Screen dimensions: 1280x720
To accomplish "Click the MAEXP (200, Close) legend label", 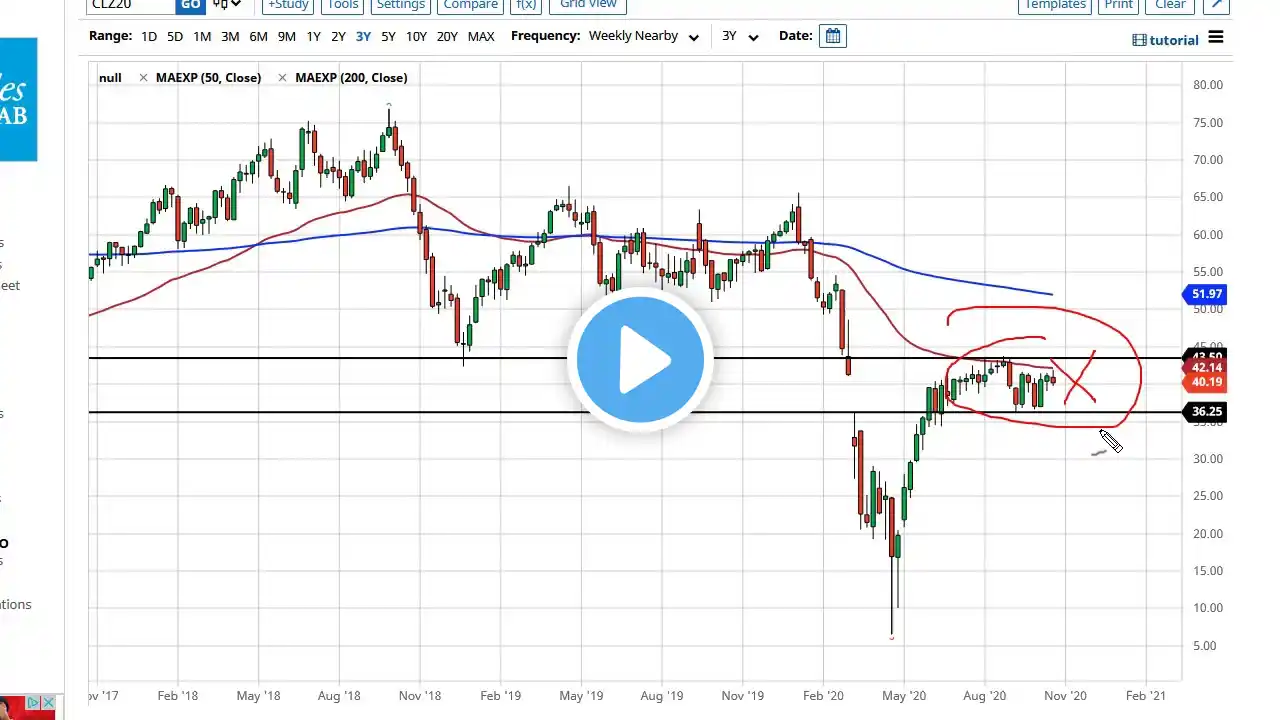I will pos(349,78).
